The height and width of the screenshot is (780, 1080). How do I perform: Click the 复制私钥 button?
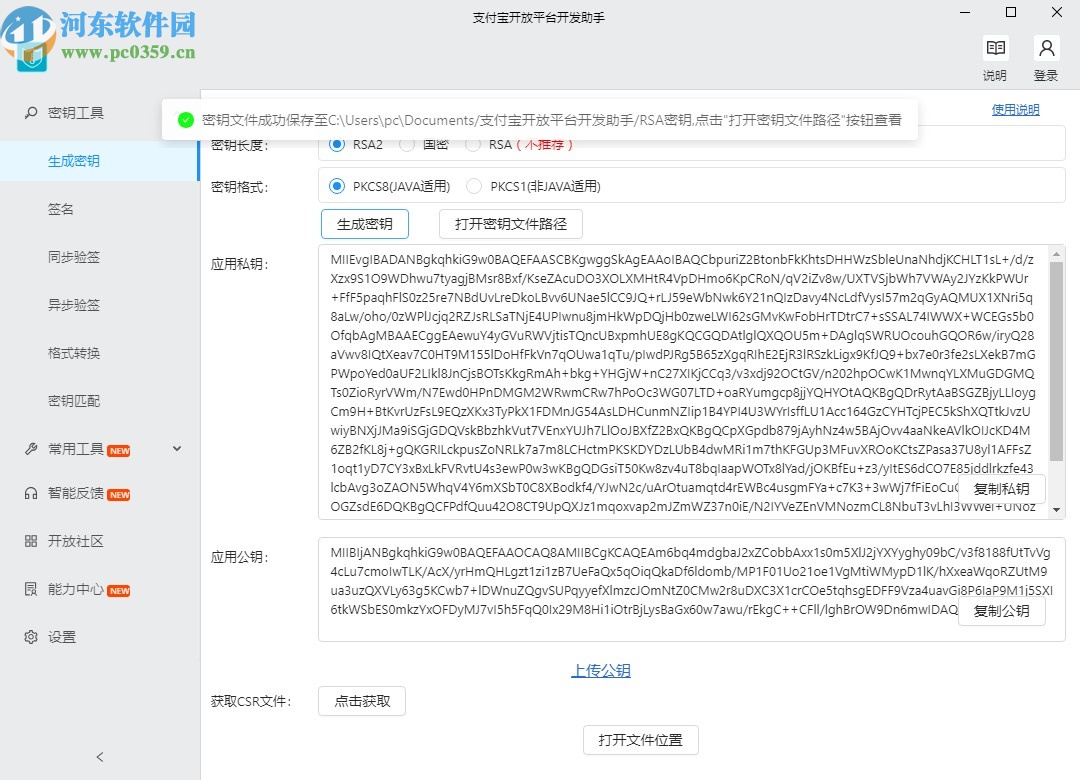point(1001,489)
